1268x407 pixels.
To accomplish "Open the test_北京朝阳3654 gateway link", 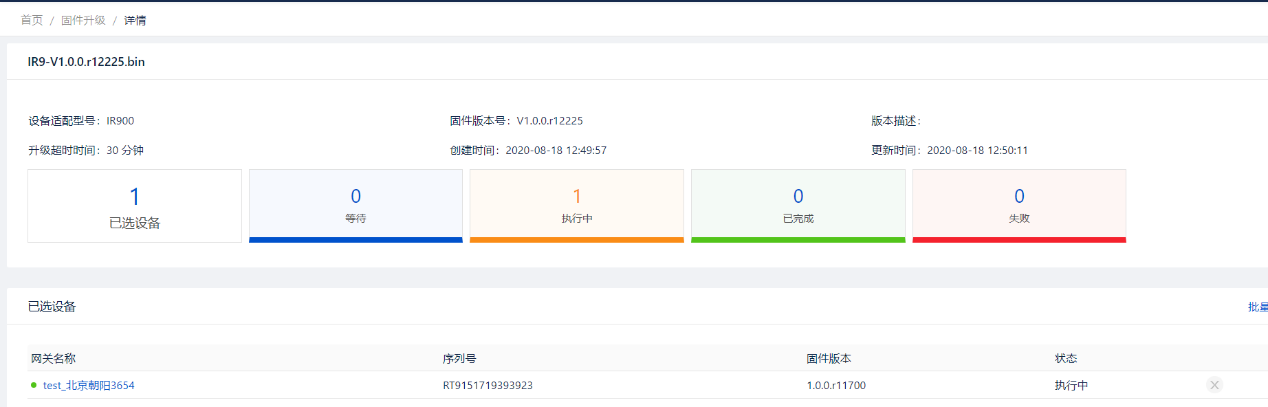I will coord(88,385).
